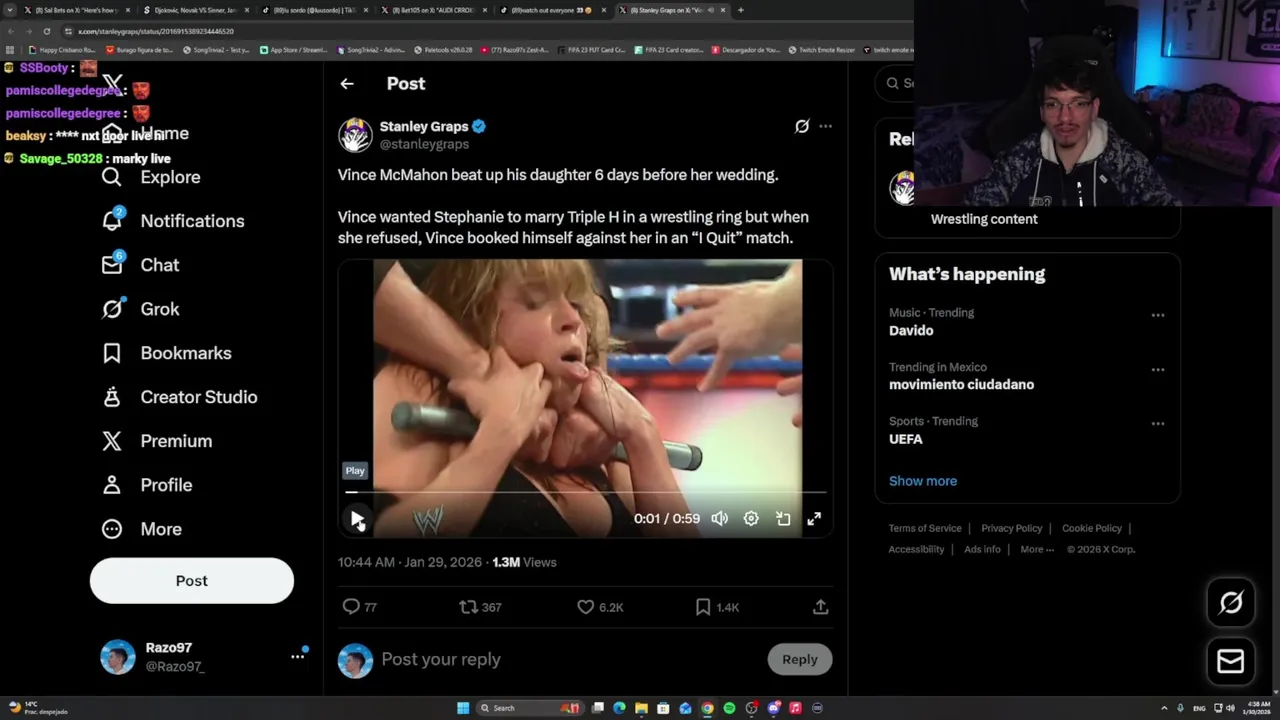Image resolution: width=1280 pixels, height=720 pixels.
Task: Seek on the video progress bar
Action: pyautogui.click(x=586, y=492)
